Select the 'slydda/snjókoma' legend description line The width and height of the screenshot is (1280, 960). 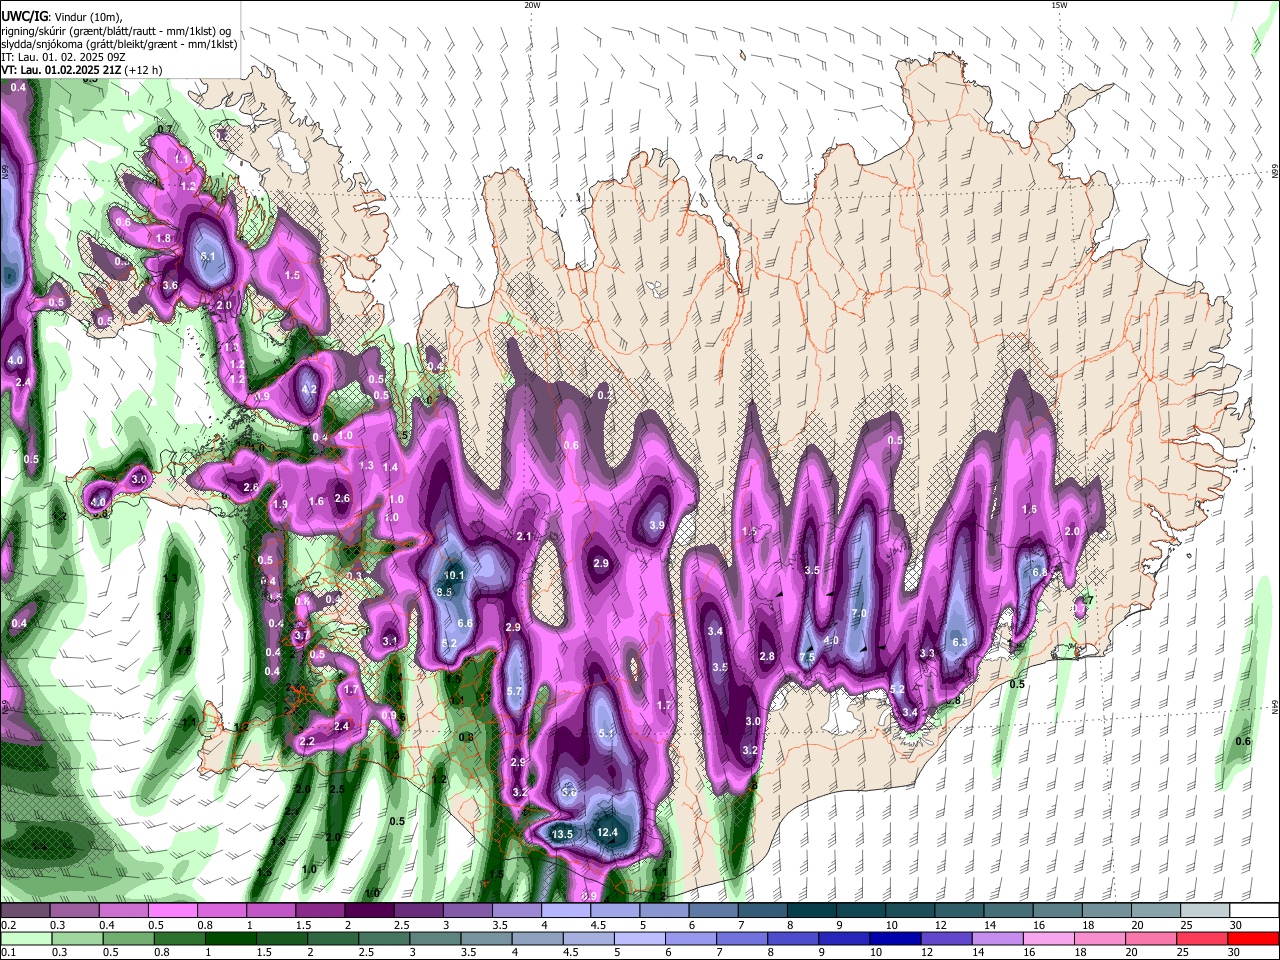[120, 44]
